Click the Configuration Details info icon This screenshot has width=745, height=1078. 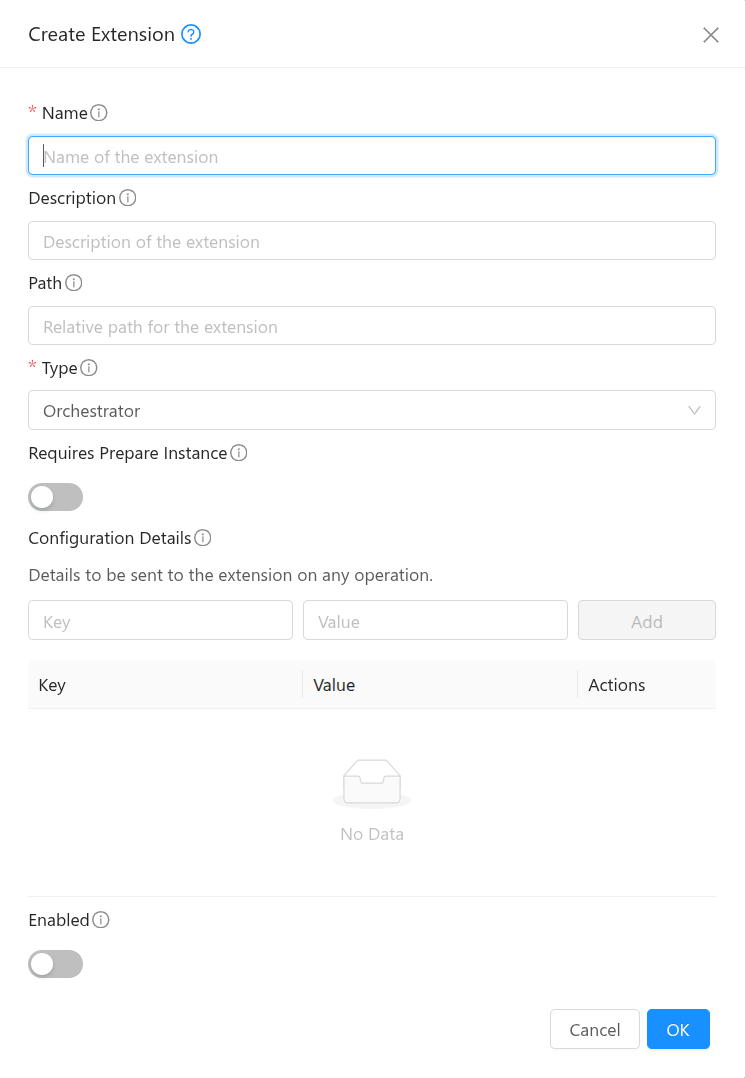coord(204,538)
